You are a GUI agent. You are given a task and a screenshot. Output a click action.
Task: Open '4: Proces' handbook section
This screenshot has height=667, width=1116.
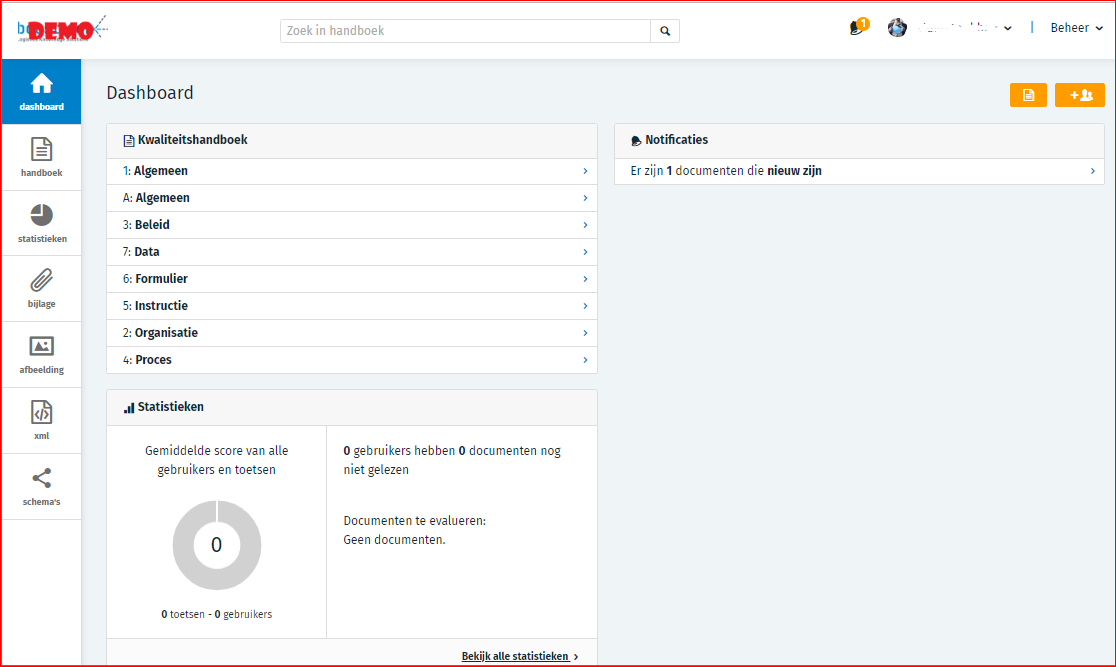pyautogui.click(x=352, y=360)
